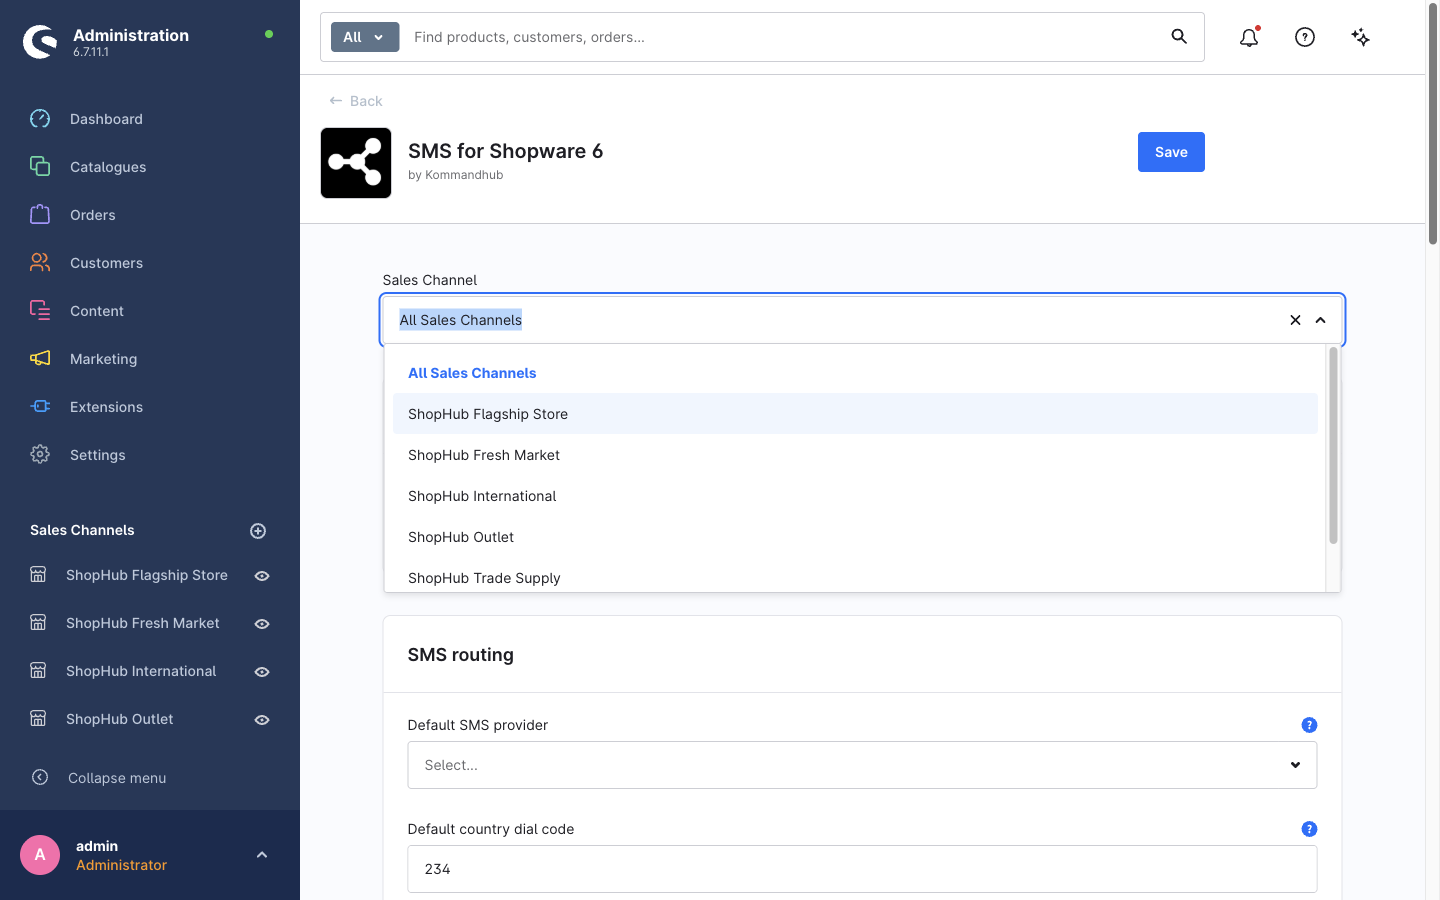The height and width of the screenshot is (900, 1440).
Task: Clear the Sales Channel selection with X
Action: click(x=1295, y=320)
